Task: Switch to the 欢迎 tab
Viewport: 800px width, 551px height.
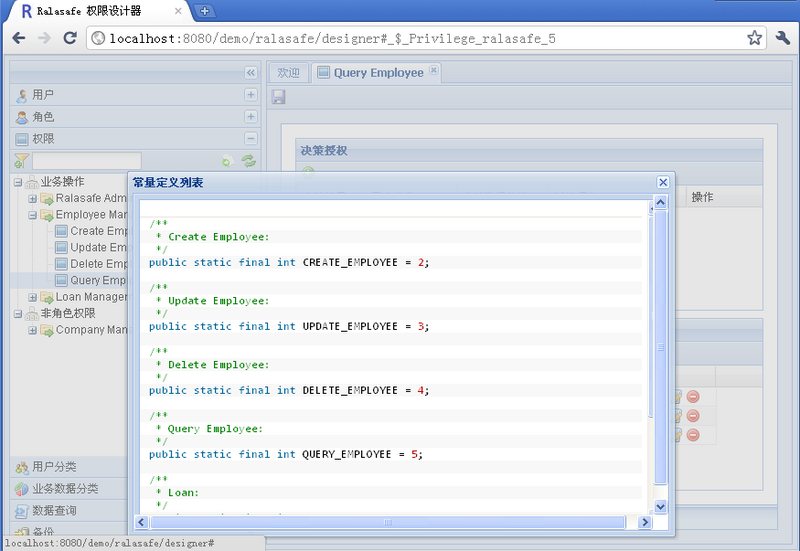Action: click(x=288, y=73)
